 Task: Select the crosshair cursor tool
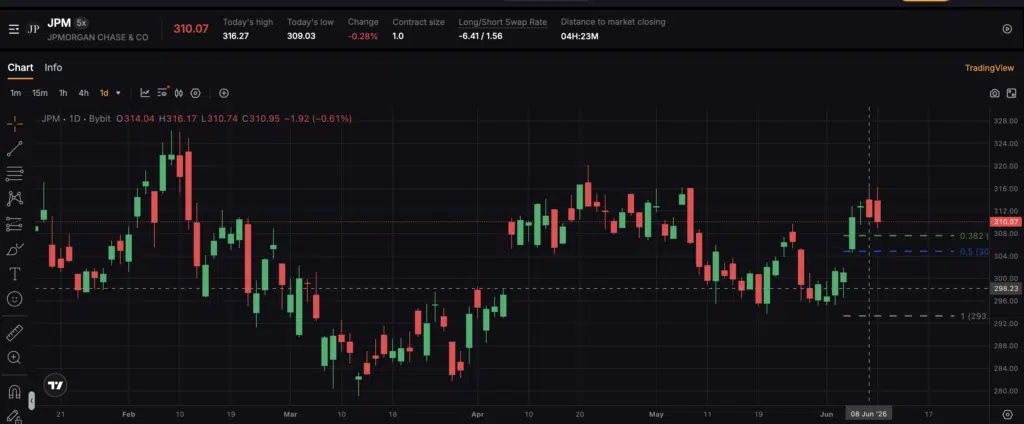pos(14,123)
